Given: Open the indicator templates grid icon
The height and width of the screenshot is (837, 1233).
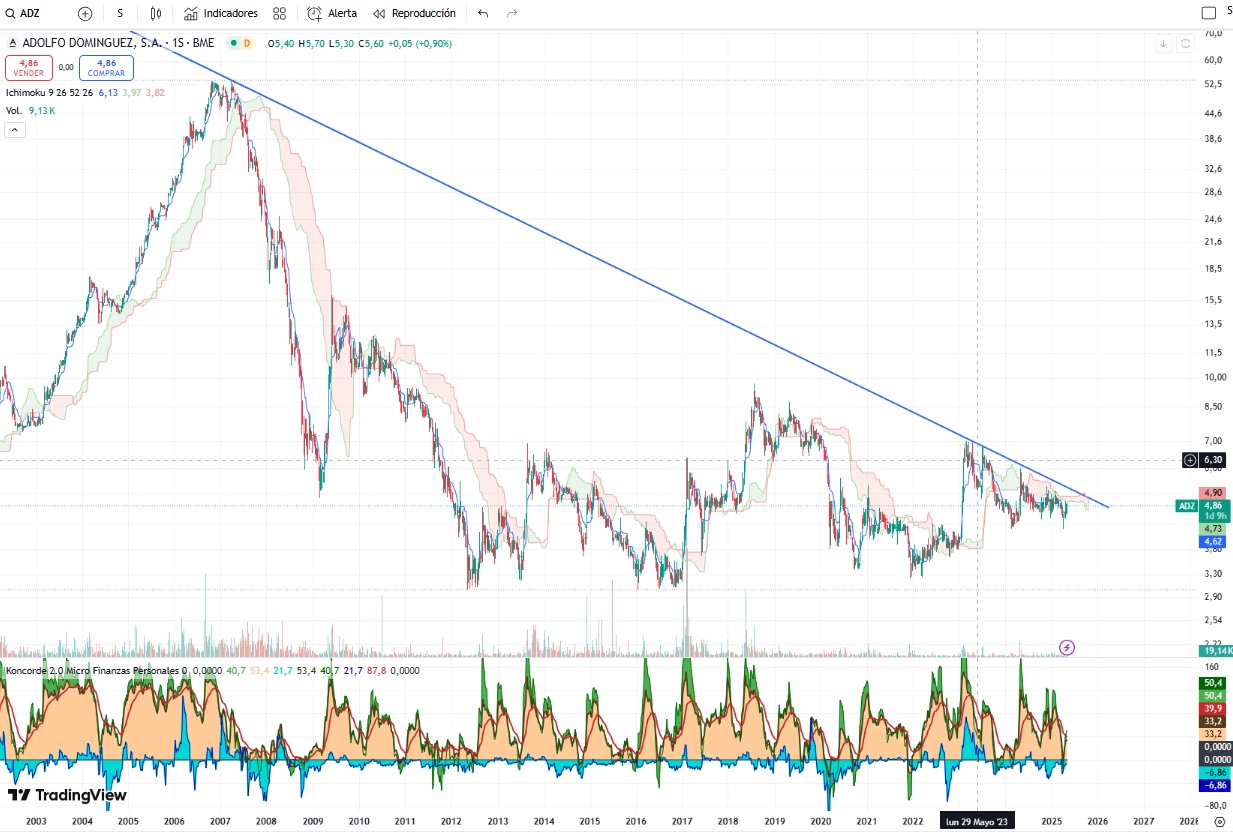Looking at the screenshot, I should point(279,13).
